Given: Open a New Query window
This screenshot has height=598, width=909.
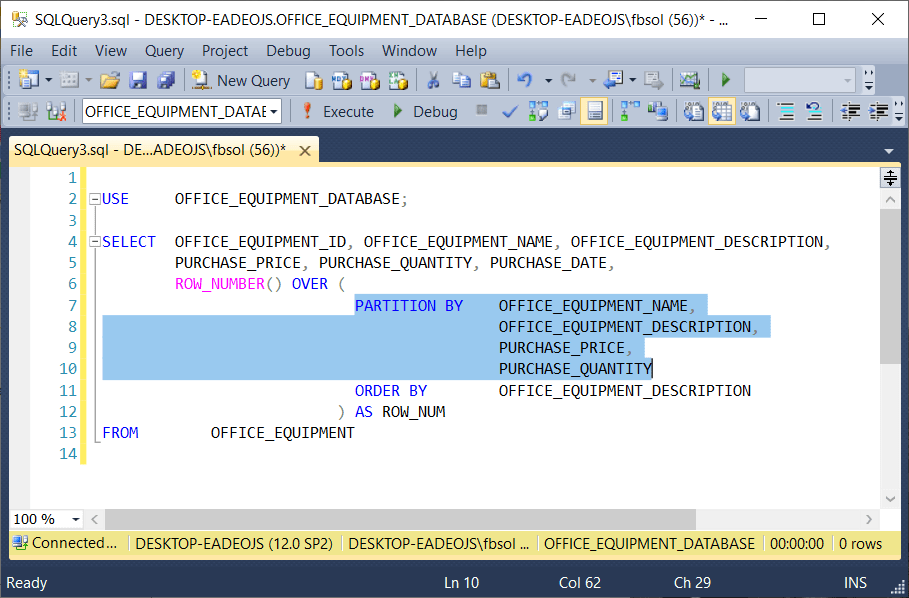Looking at the screenshot, I should click(240, 80).
